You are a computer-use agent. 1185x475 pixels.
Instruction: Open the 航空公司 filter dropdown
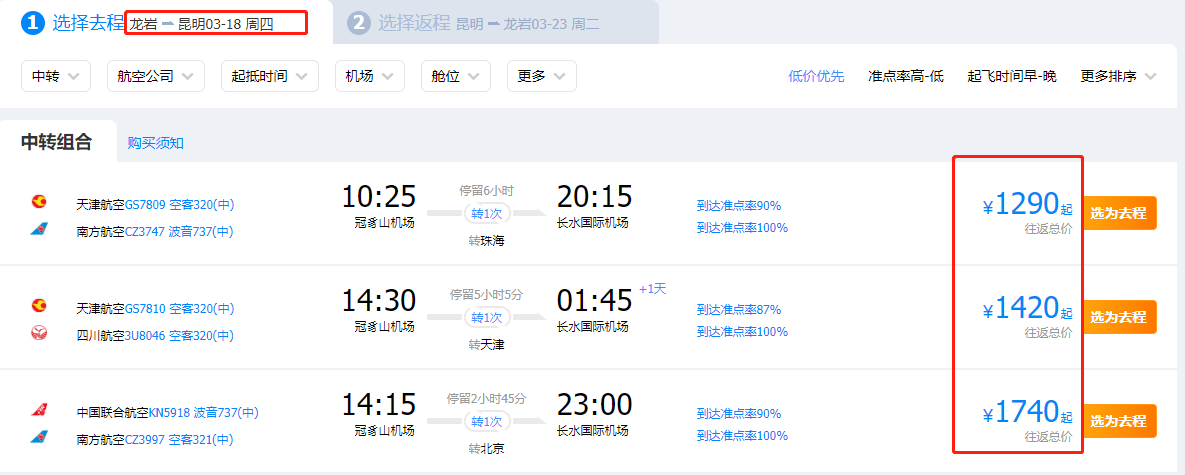[x=156, y=76]
